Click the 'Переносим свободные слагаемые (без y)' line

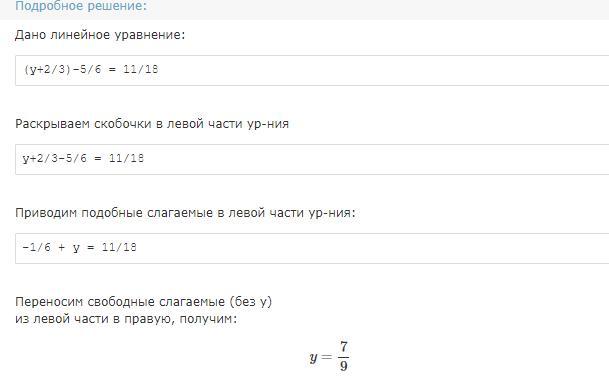pyautogui.click(x=144, y=302)
